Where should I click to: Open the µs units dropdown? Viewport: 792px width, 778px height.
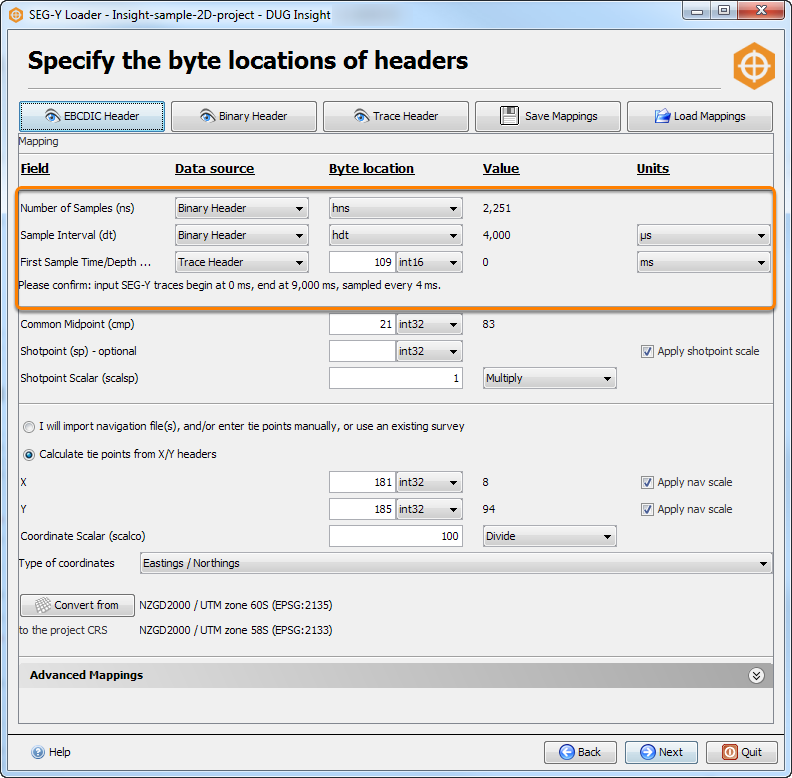pos(704,235)
